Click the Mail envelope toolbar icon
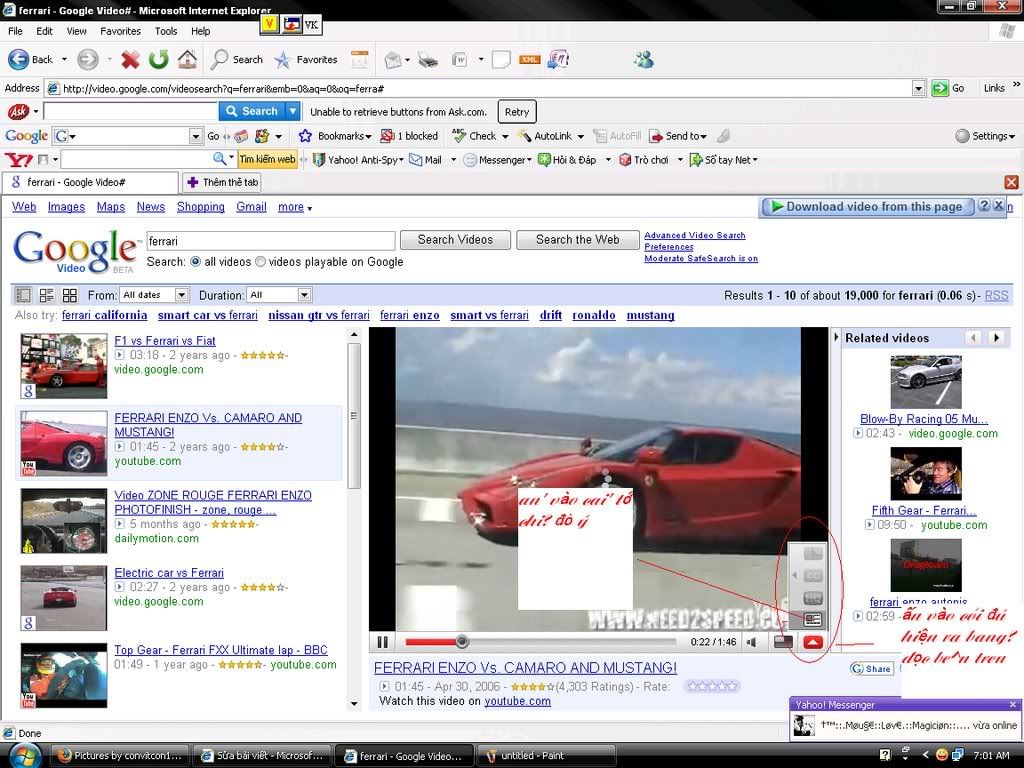Screen dimensions: 1024x768 (393, 60)
